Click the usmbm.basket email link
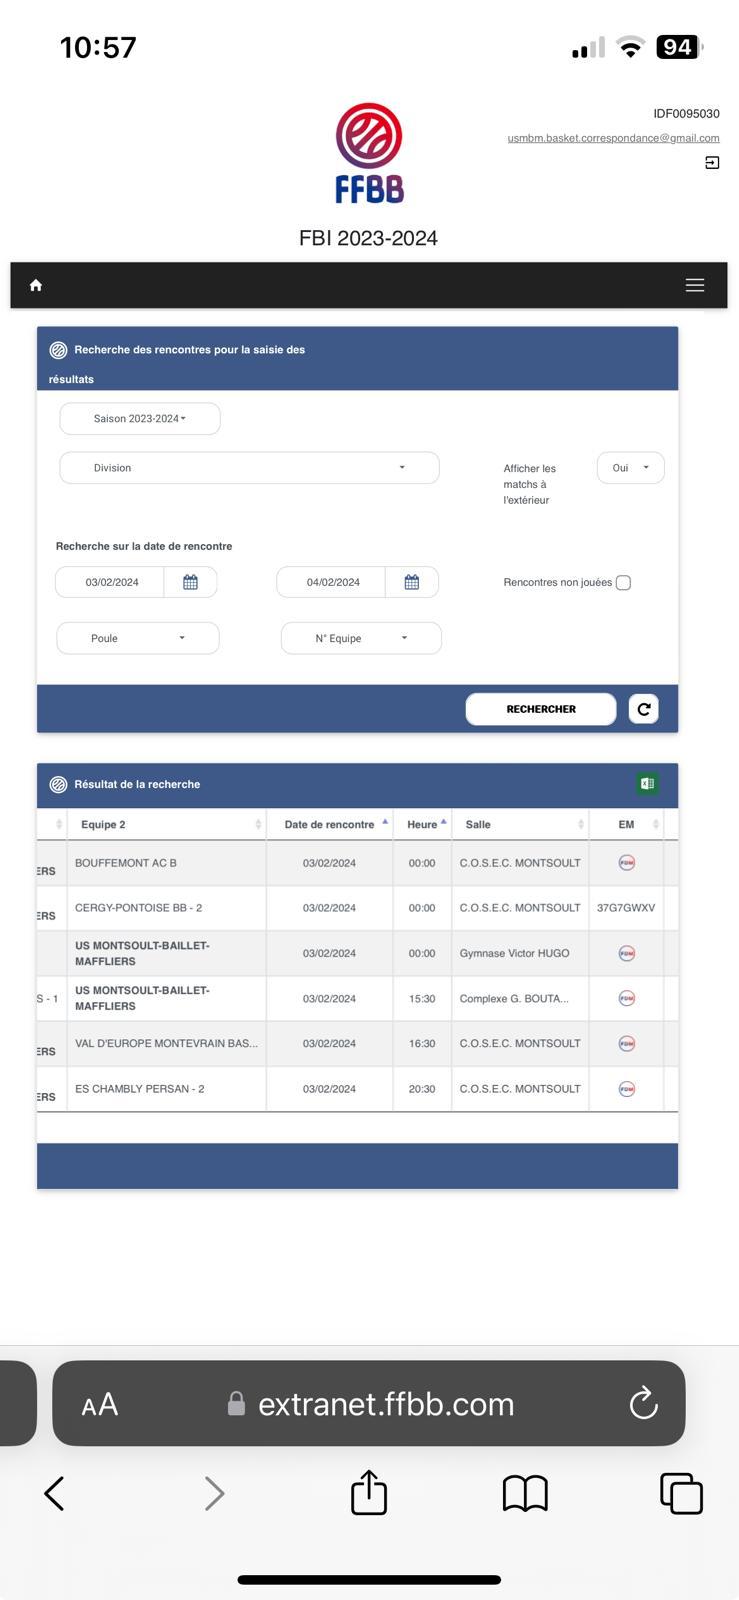The width and height of the screenshot is (739, 1600). pos(613,138)
